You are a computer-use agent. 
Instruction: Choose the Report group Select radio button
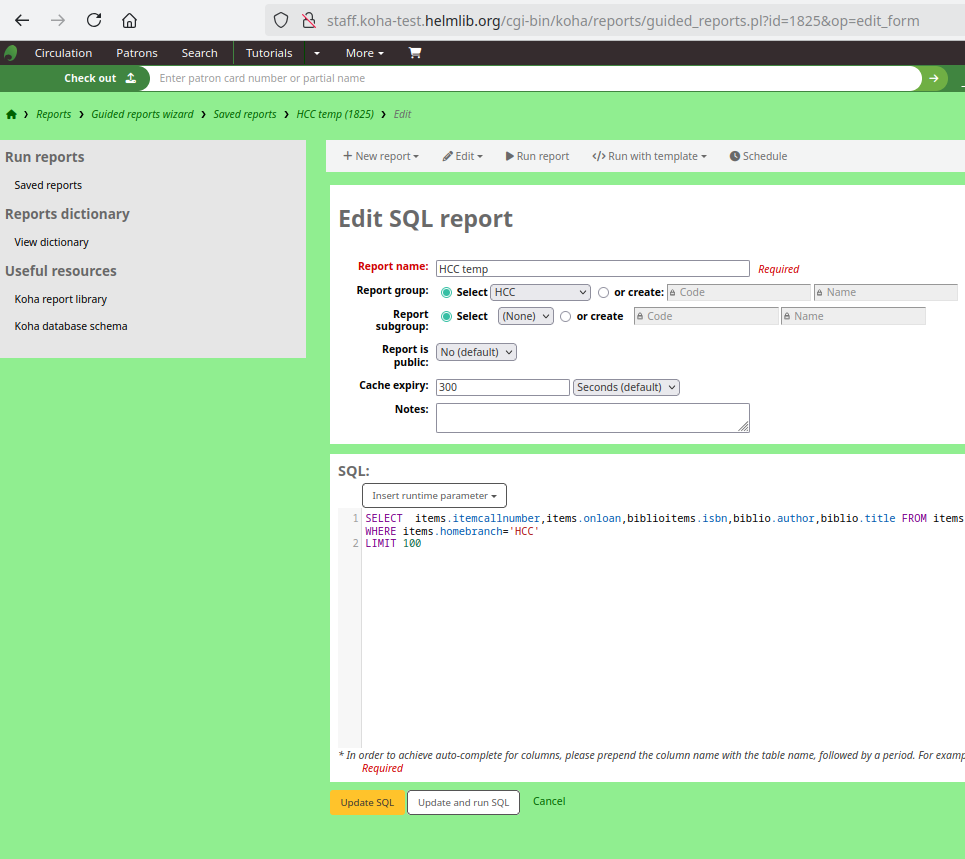point(446,293)
